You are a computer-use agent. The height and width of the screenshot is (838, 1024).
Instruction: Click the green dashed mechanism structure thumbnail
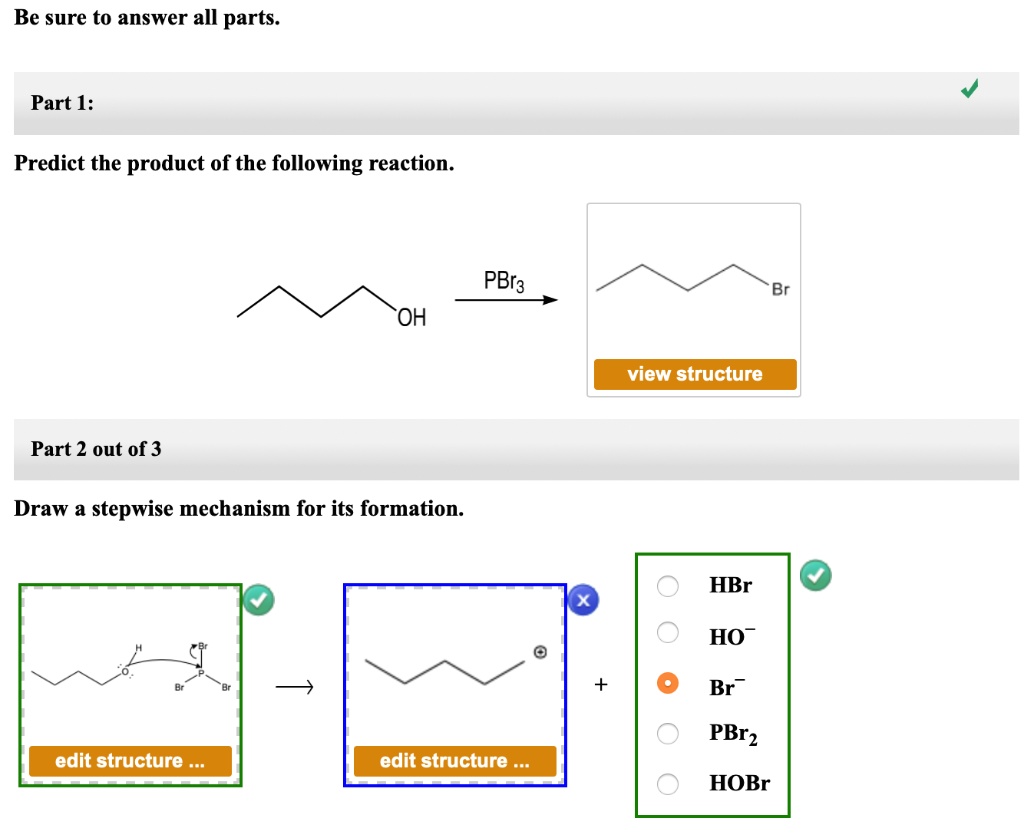coord(129,670)
